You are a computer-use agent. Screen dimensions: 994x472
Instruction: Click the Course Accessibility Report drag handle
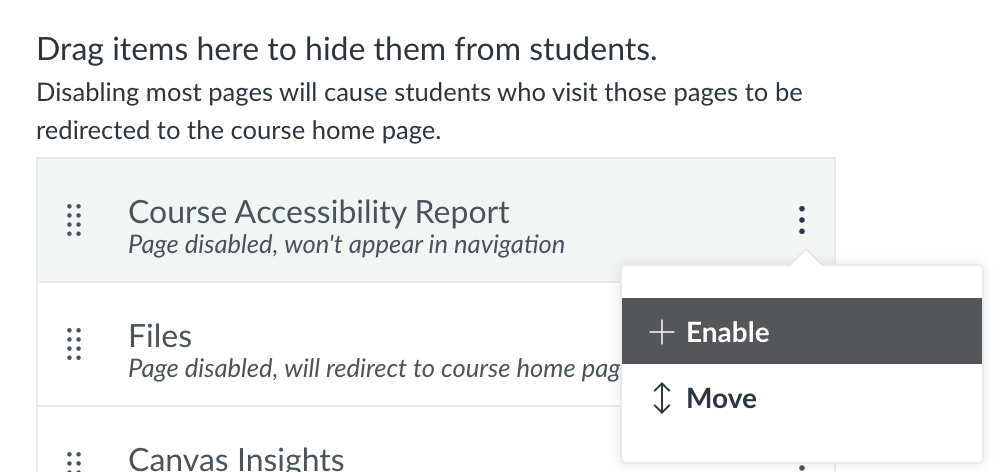(x=73, y=220)
